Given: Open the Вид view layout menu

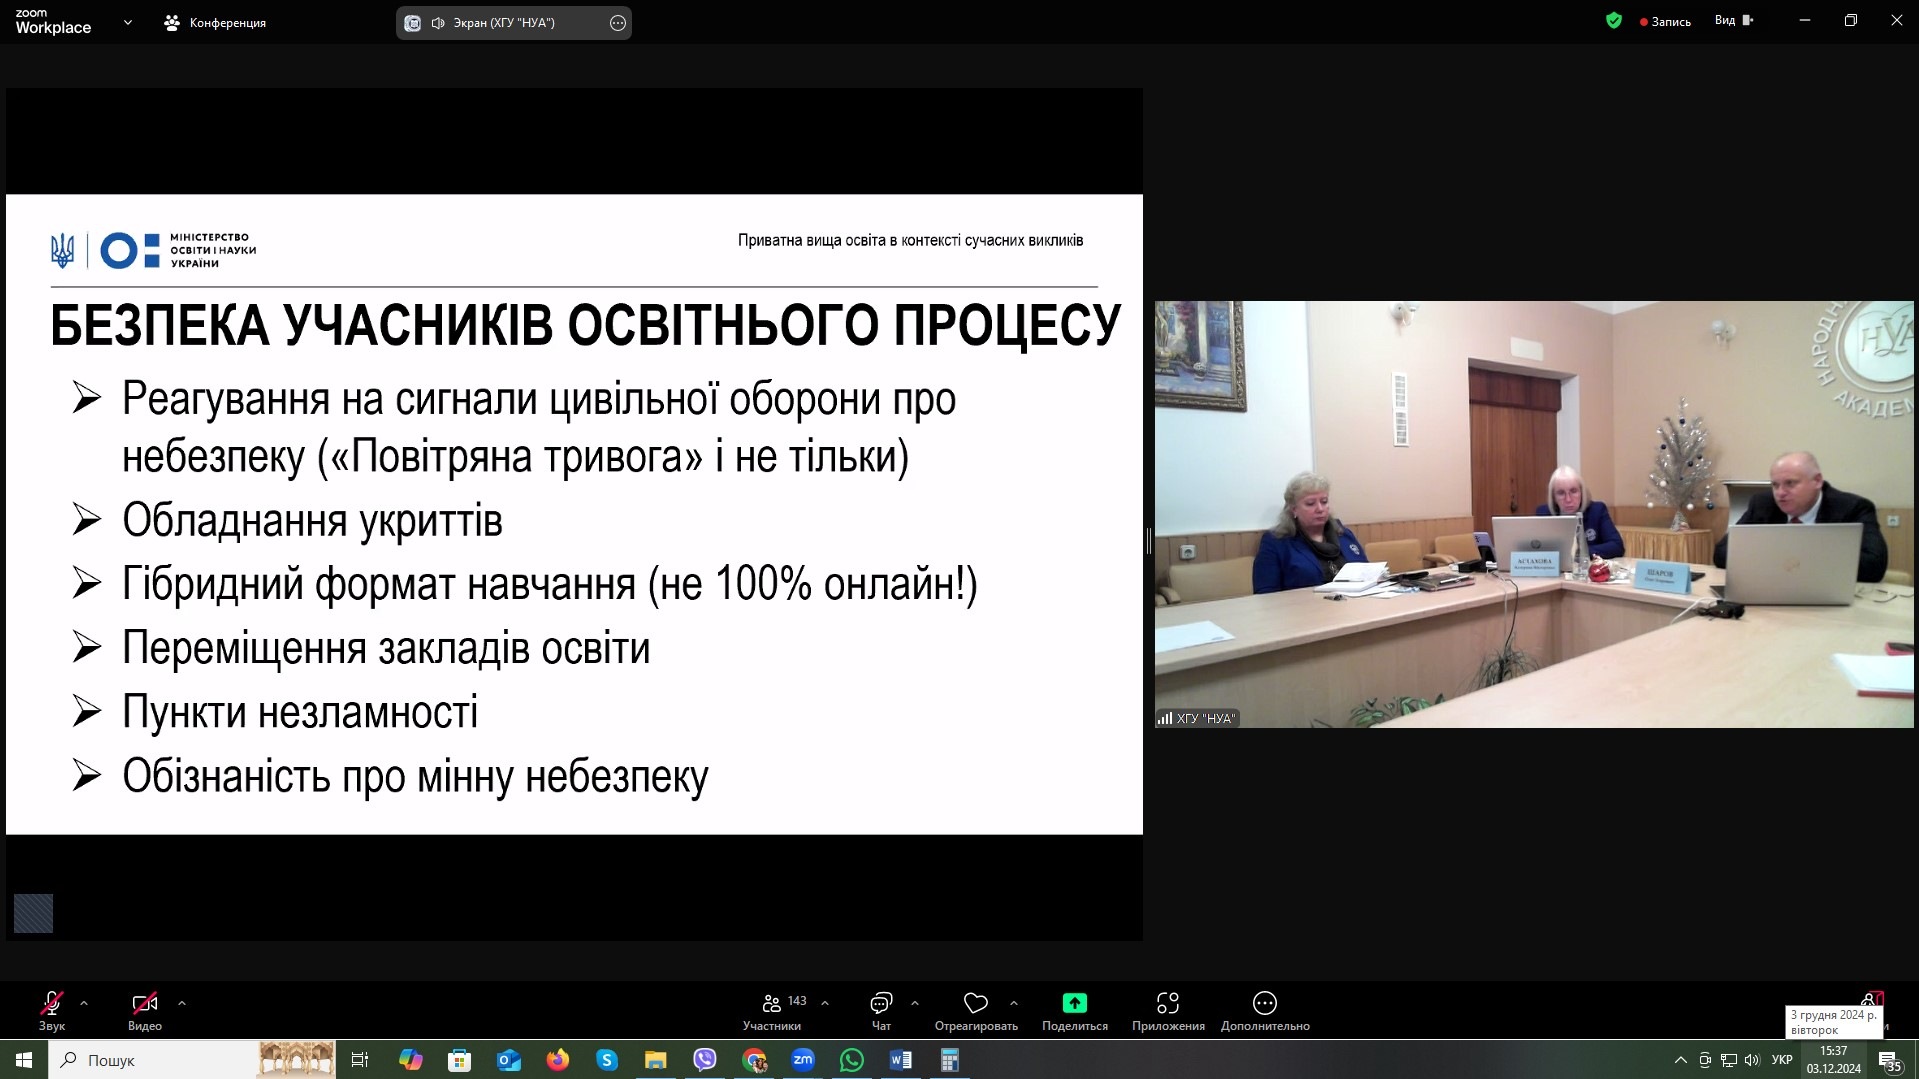Looking at the screenshot, I should tap(1733, 21).
